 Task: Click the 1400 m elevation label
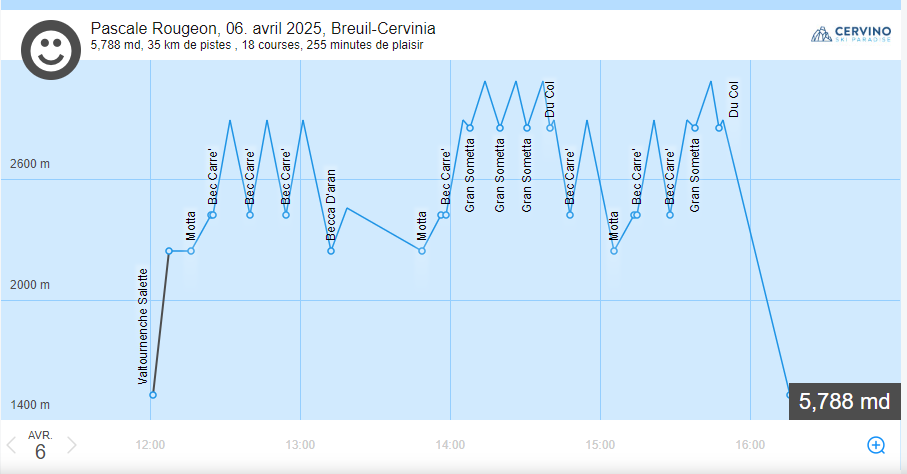point(31,405)
